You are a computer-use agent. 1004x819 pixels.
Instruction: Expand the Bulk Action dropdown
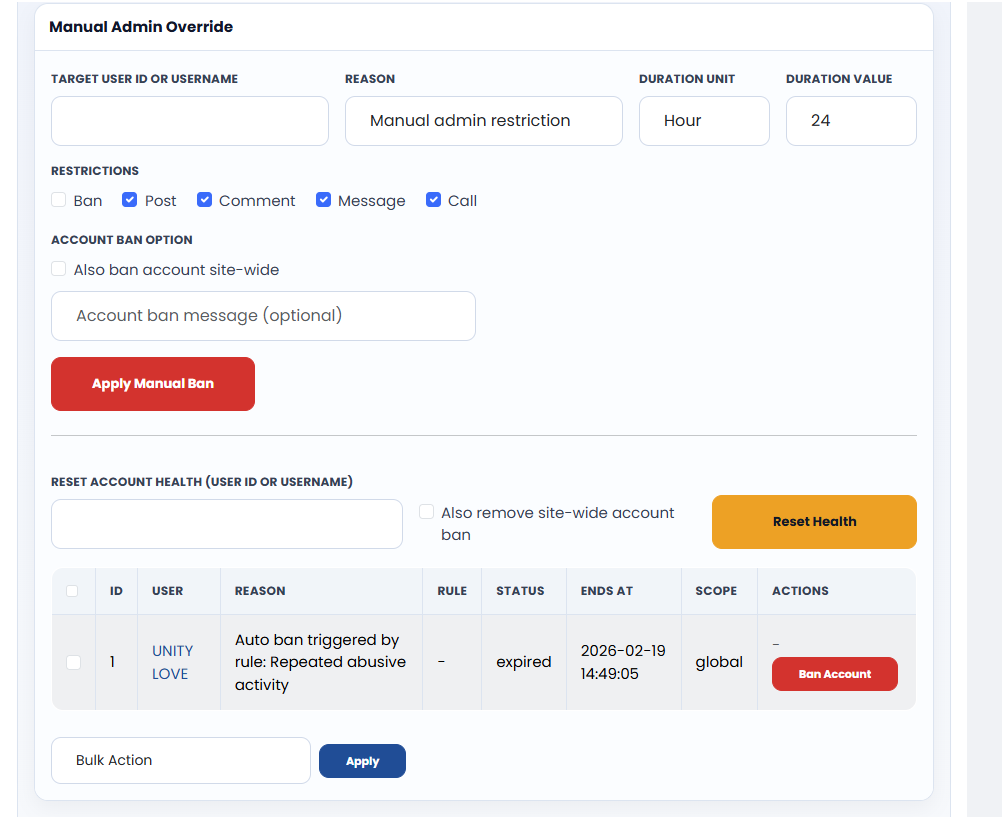pyautogui.click(x=181, y=761)
